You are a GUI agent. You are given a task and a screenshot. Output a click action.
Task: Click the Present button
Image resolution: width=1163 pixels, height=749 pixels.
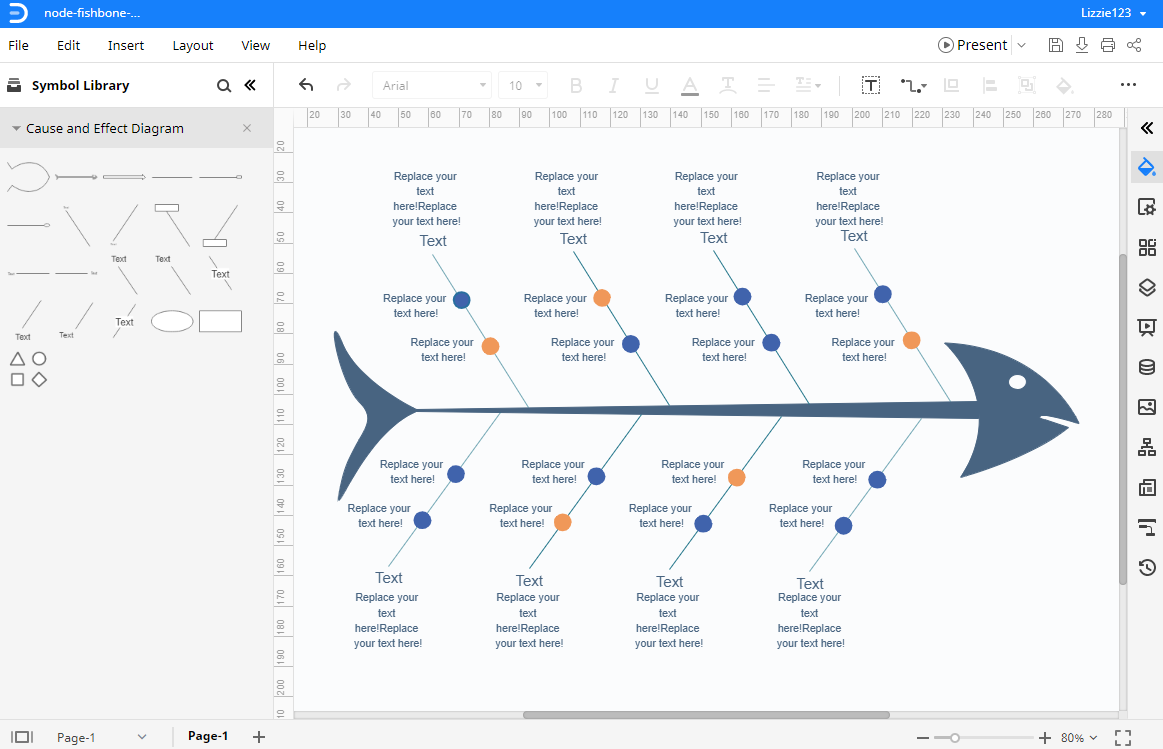pos(972,45)
